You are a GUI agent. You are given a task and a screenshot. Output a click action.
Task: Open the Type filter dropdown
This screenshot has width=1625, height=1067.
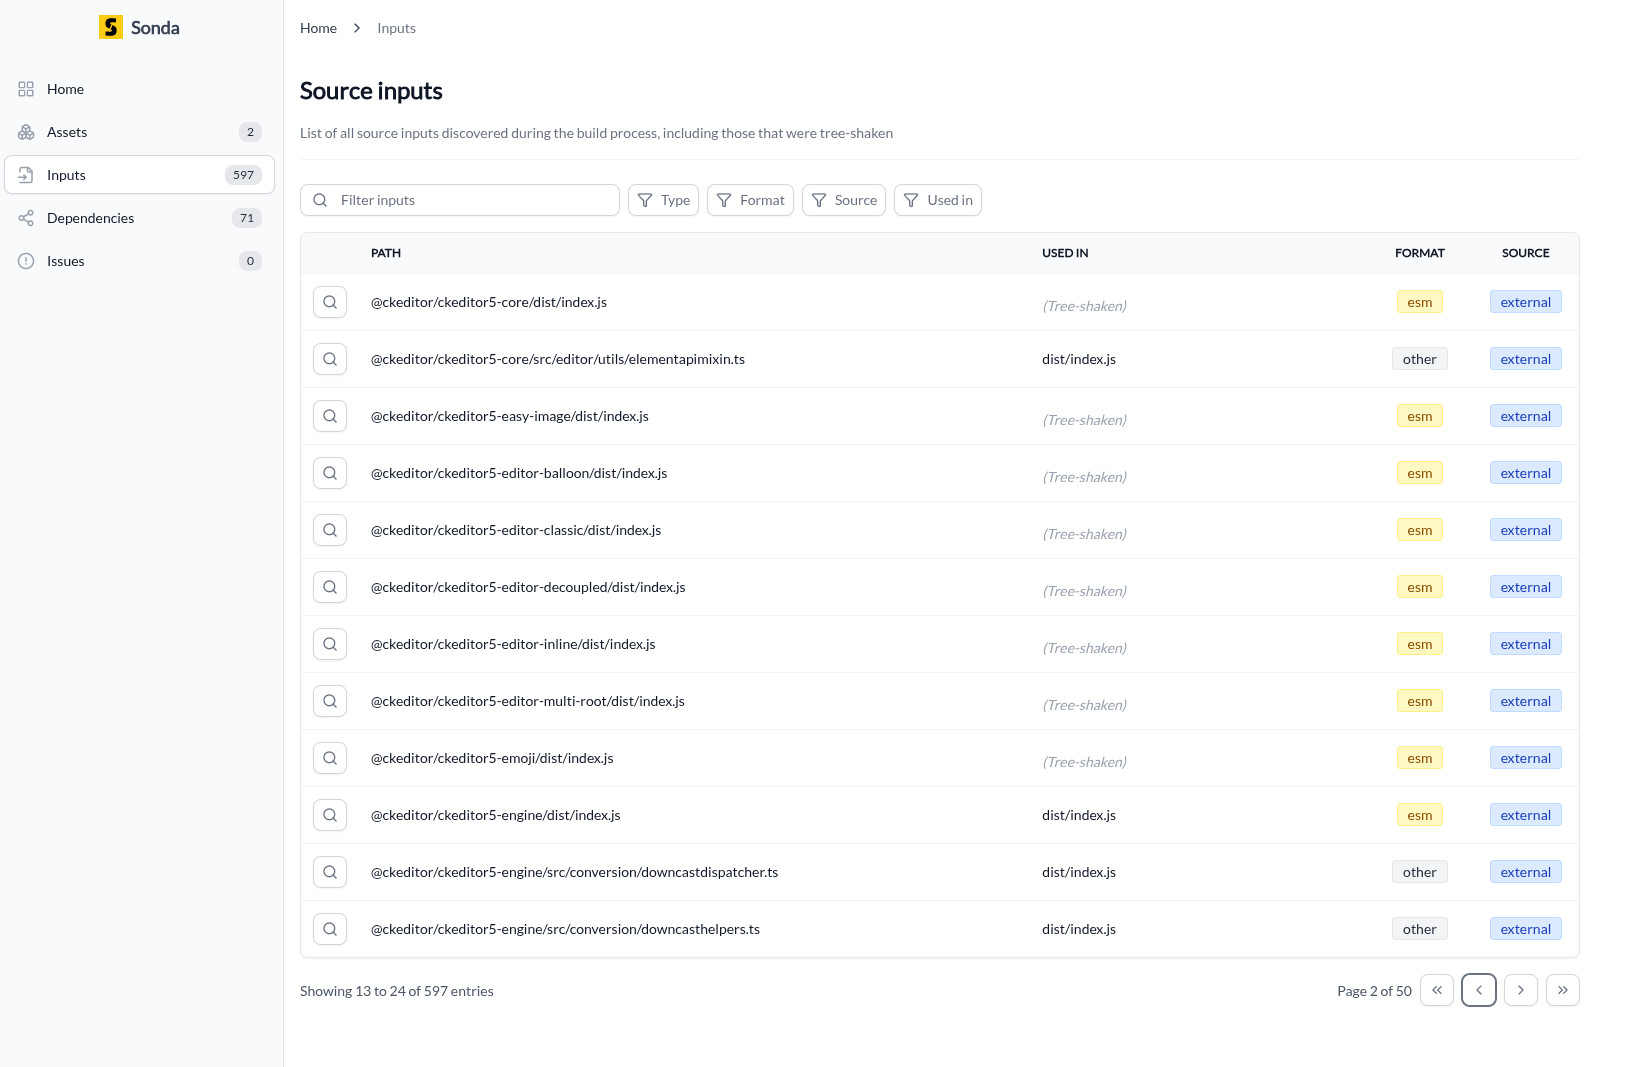pyautogui.click(x=663, y=200)
